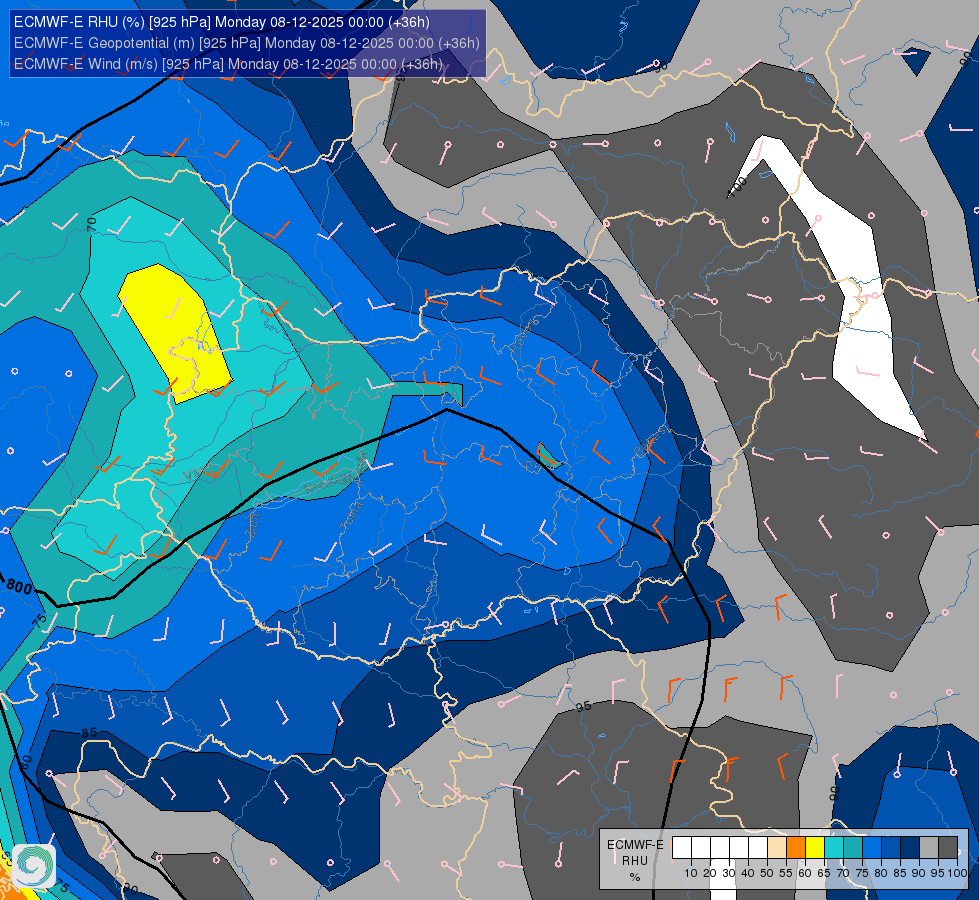Click the white legend swatch between 40 and 50
This screenshot has width=979, height=900.
pyautogui.click(x=758, y=848)
